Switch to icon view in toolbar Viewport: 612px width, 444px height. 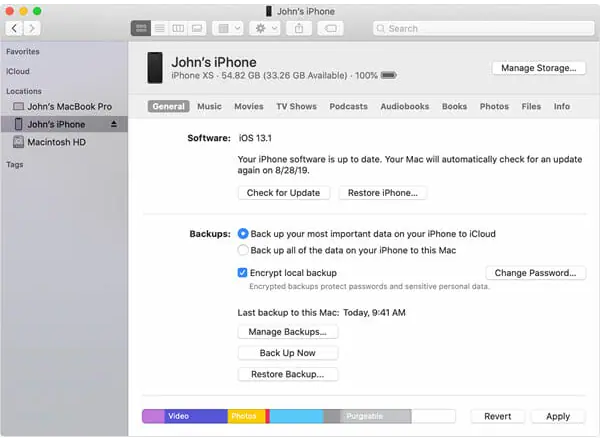(141, 28)
